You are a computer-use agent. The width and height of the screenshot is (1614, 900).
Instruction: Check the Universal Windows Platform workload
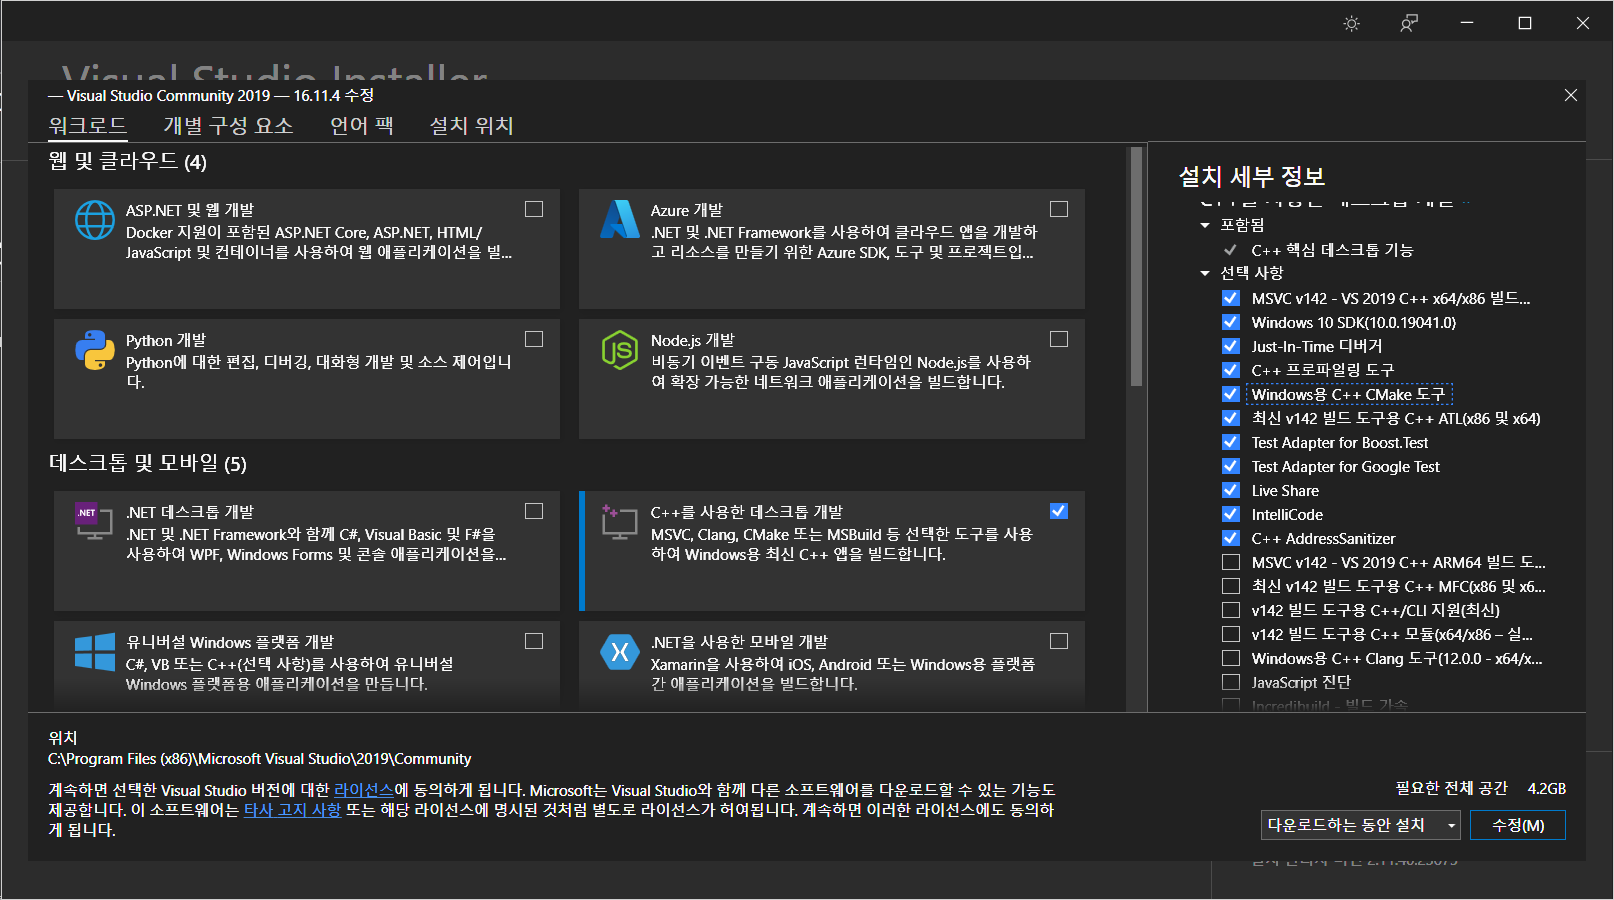coord(534,641)
